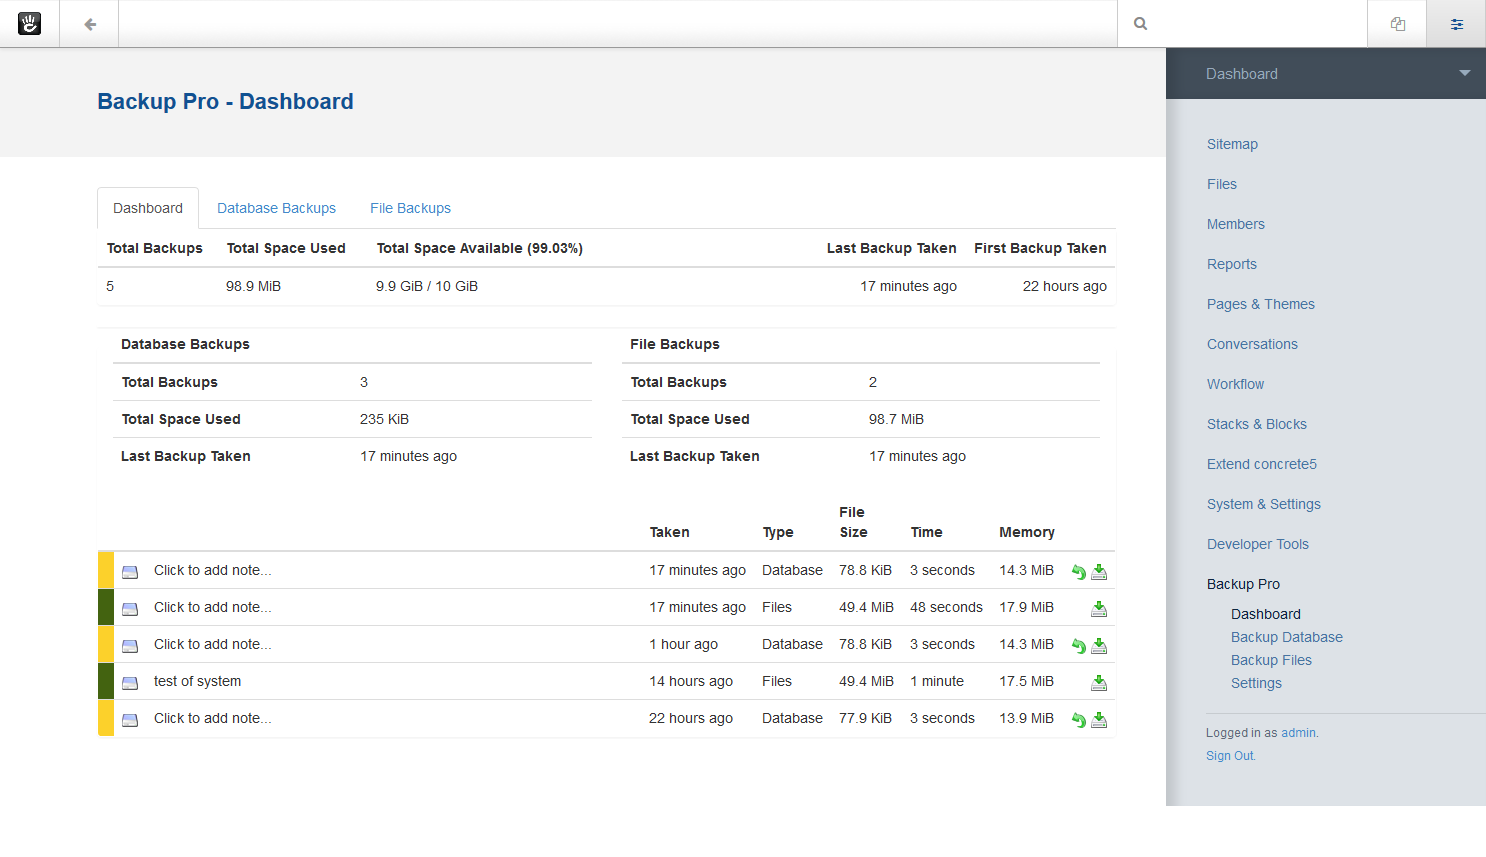Restore the 17 minutes ago Database backup
The image size is (1486, 857).
tap(1079, 572)
